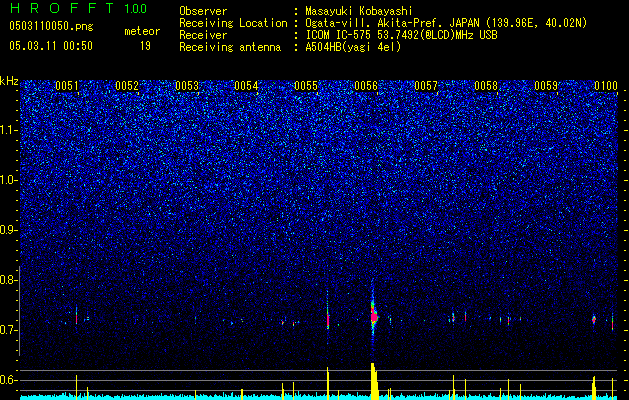Click the 0.9 kHz axis label
Viewport: 629px width, 400px height.
[8, 230]
